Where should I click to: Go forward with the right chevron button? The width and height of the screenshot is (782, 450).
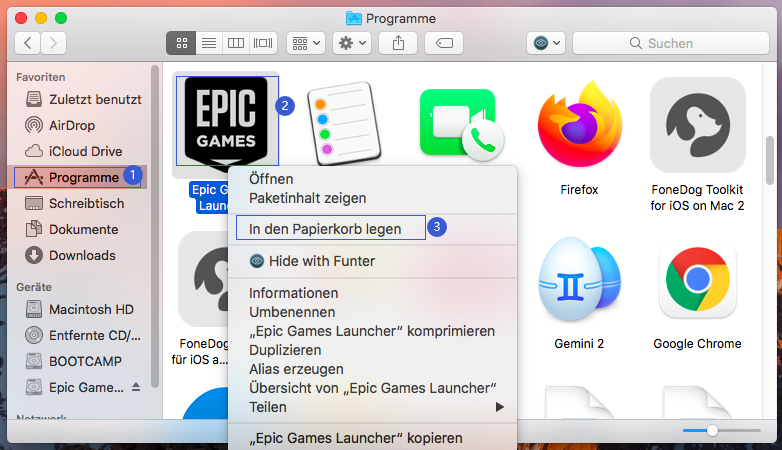click(53, 43)
